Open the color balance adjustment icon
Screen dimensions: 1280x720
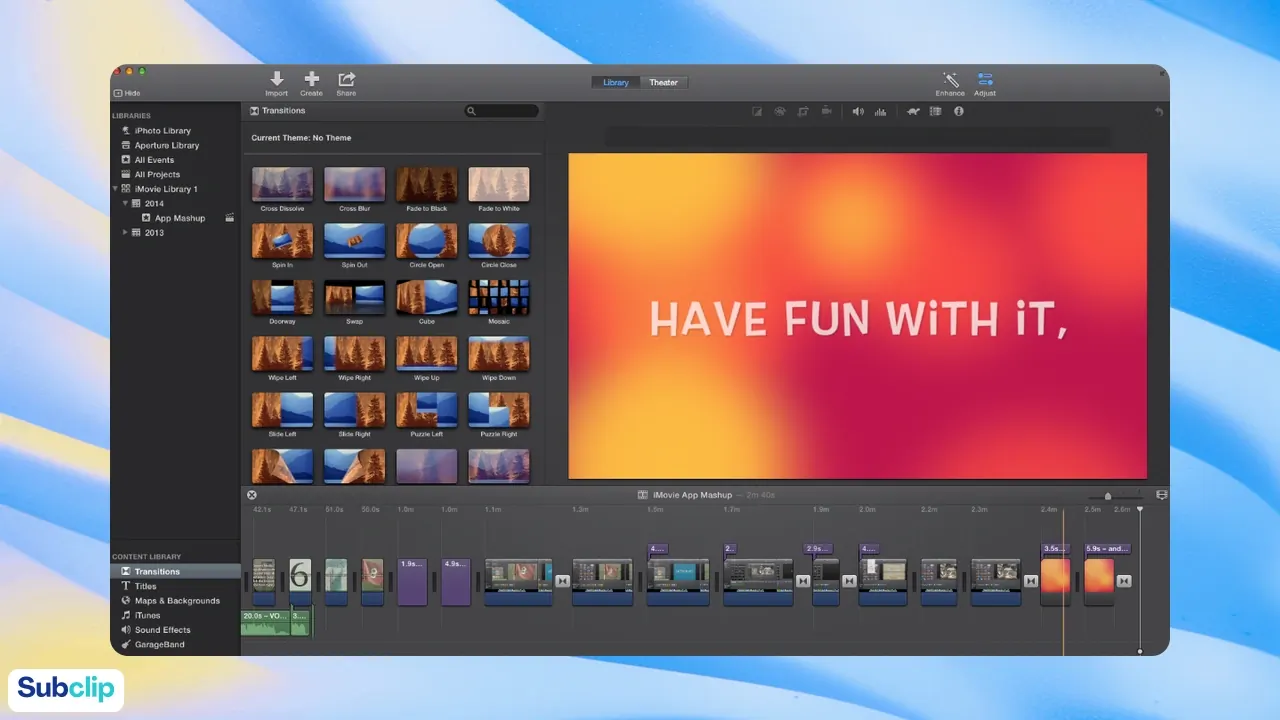pyautogui.click(x=757, y=112)
